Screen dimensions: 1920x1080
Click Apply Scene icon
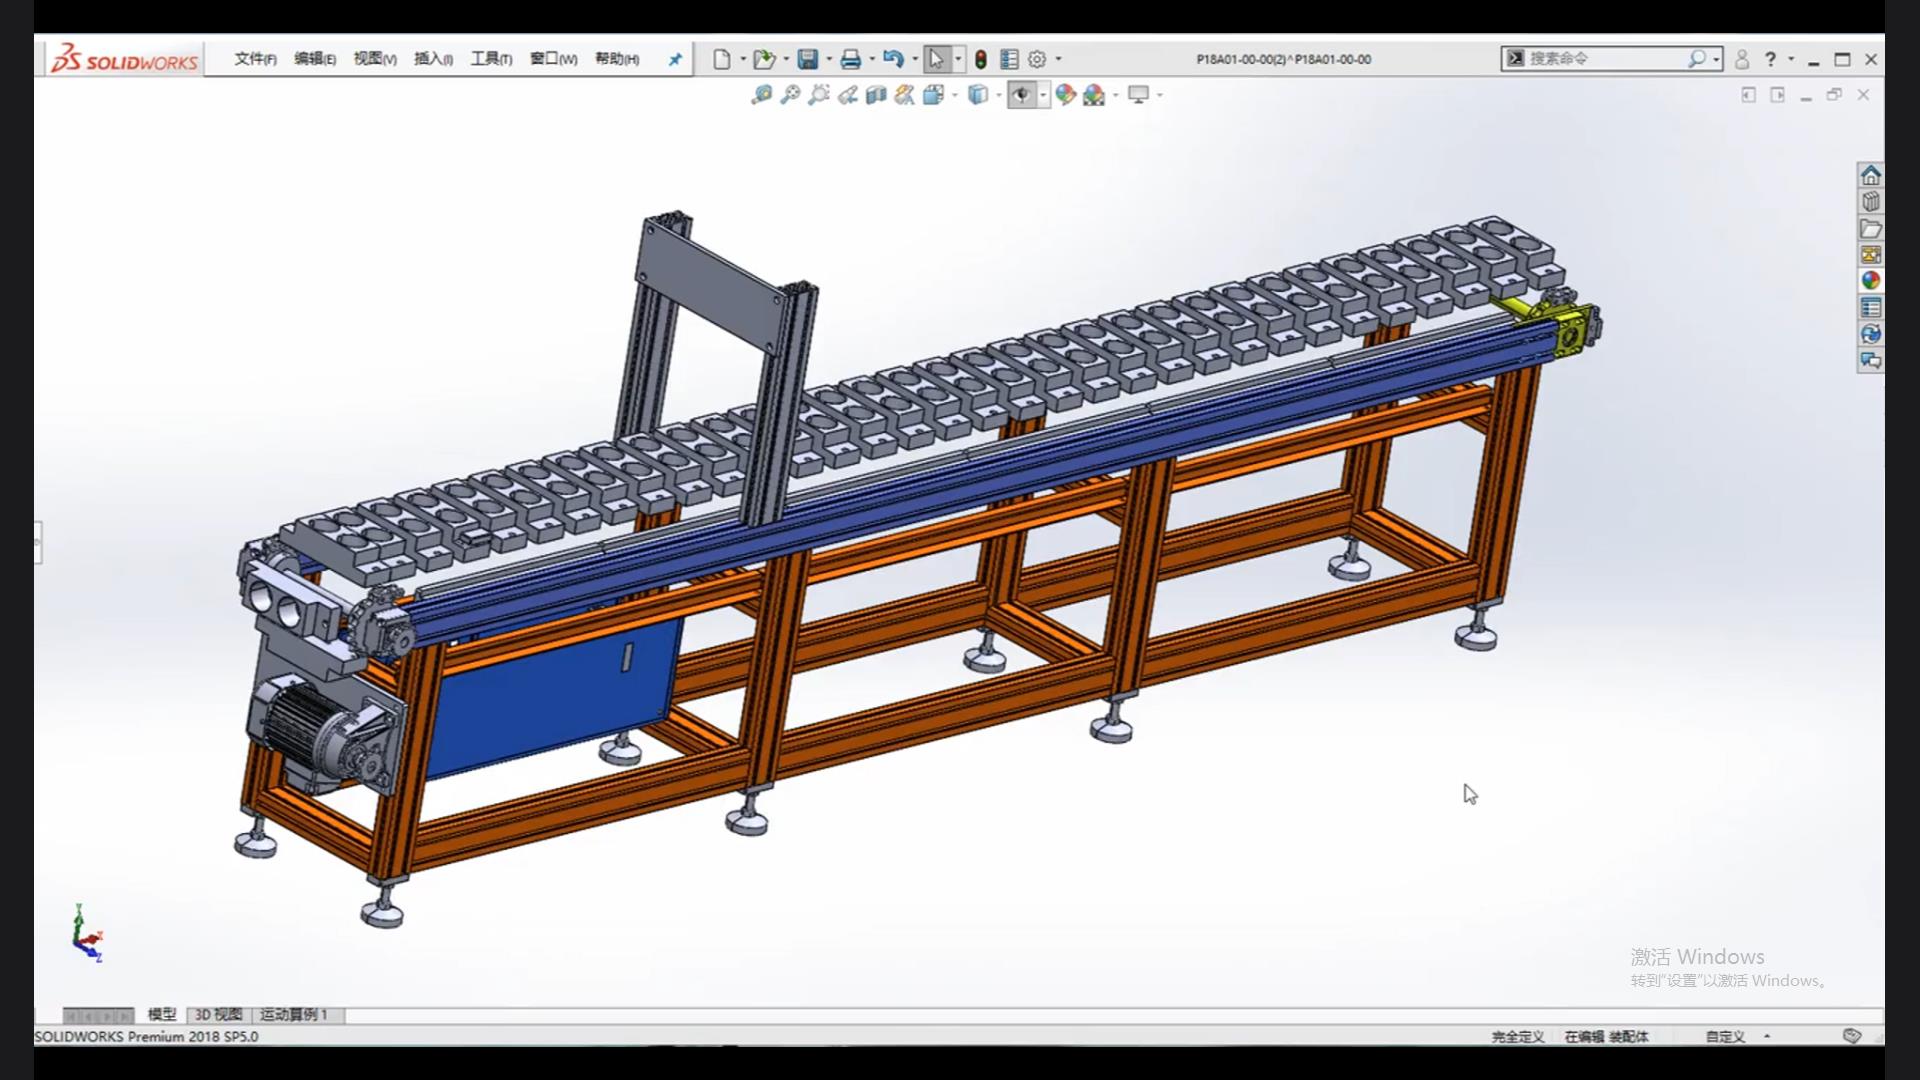click(1094, 95)
